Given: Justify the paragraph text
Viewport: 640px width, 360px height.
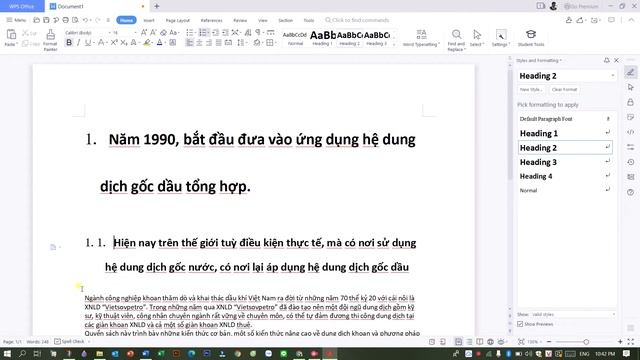Looking at the screenshot, I should click(219, 42).
